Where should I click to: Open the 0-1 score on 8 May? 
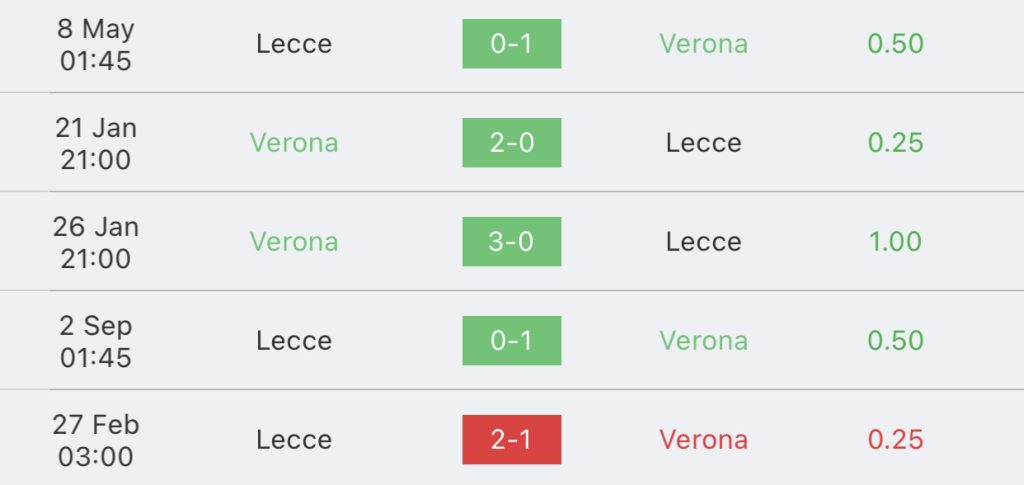pyautogui.click(x=511, y=44)
